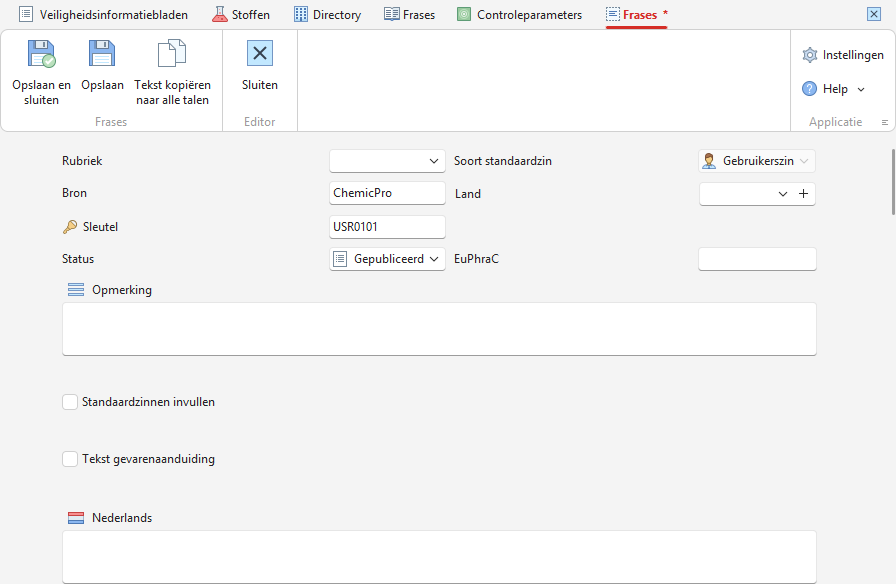Open the Directory tab
Viewport: 896px width, 584px height.
click(327, 14)
